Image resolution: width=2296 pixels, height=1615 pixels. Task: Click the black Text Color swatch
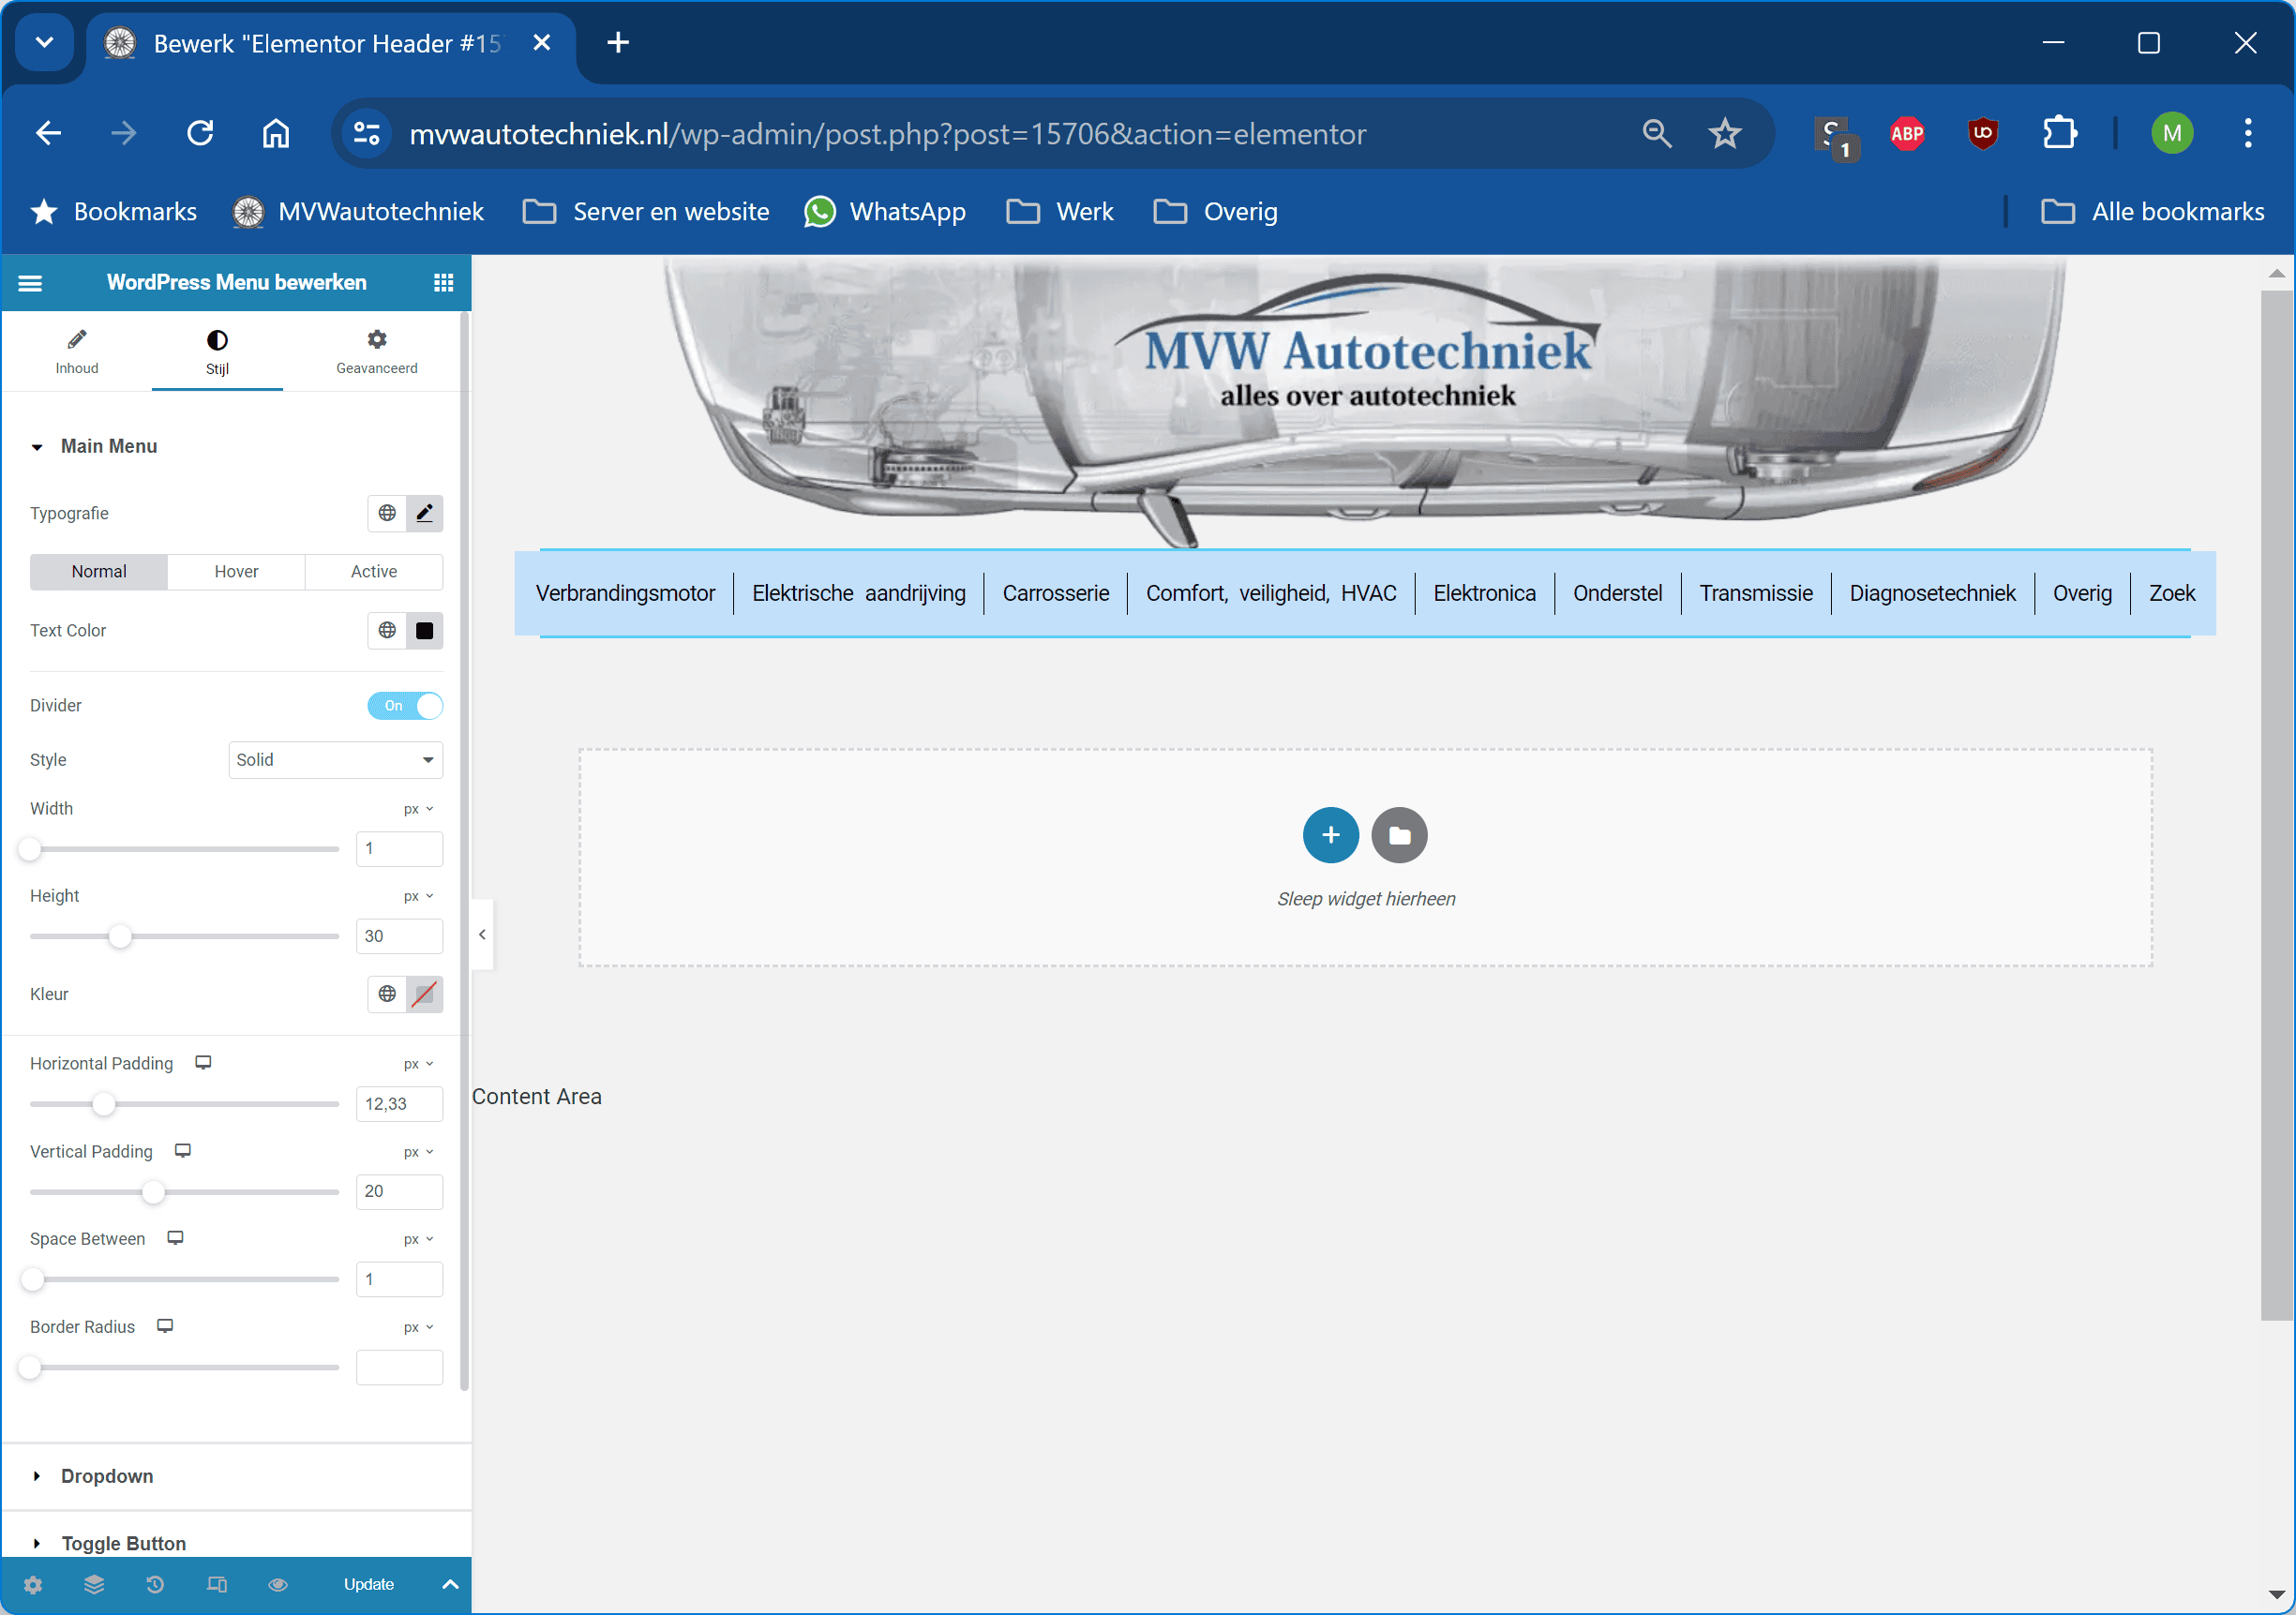424,630
